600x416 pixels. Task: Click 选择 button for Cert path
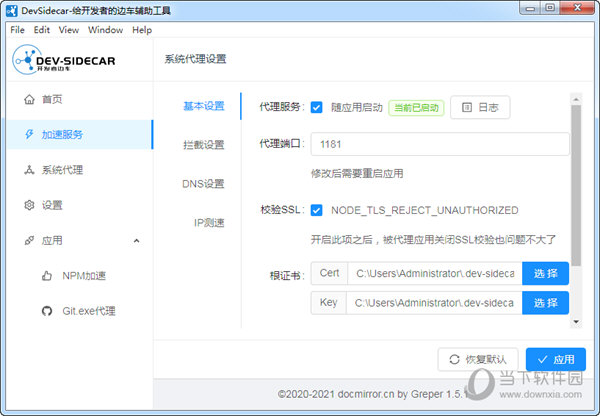(545, 273)
